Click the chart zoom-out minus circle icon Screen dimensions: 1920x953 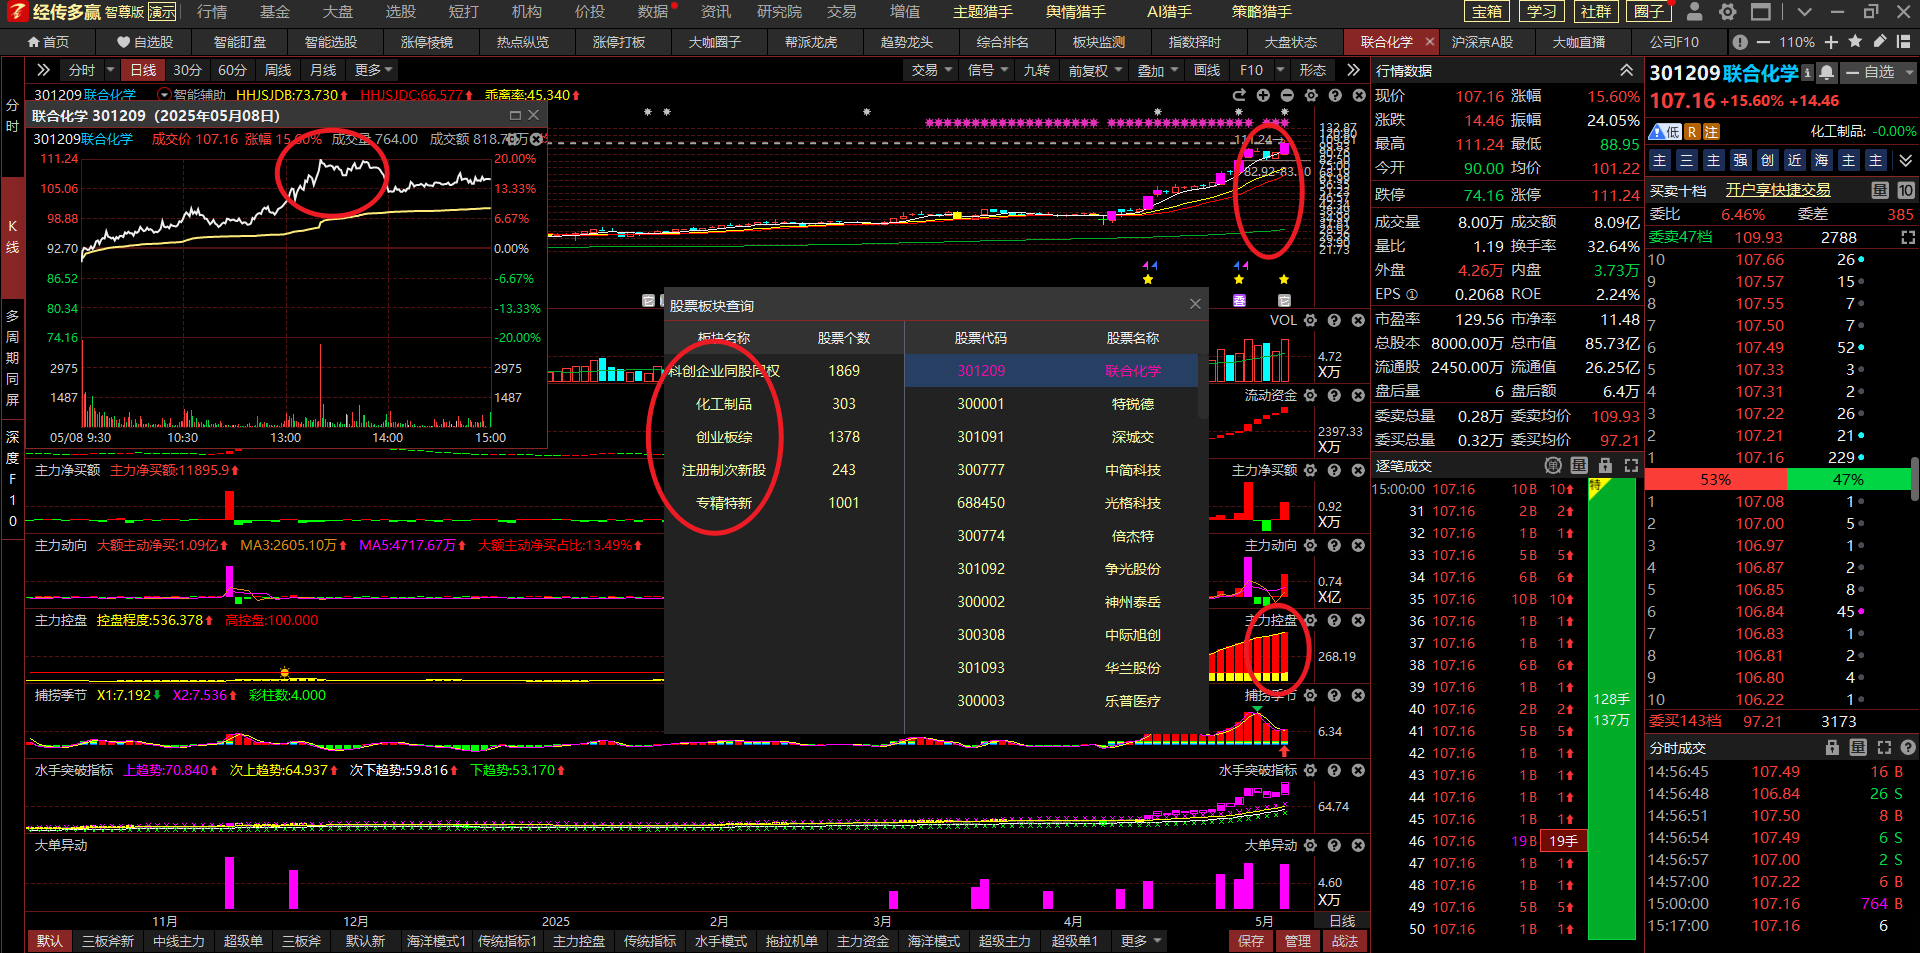pos(1287,95)
